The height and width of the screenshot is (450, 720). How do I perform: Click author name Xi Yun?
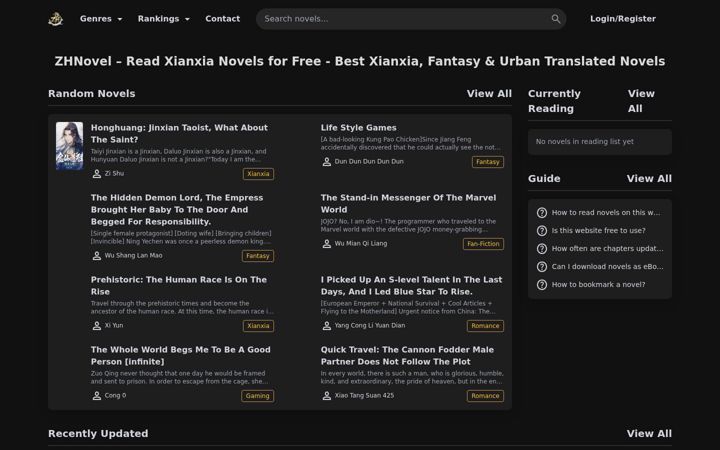pos(114,326)
